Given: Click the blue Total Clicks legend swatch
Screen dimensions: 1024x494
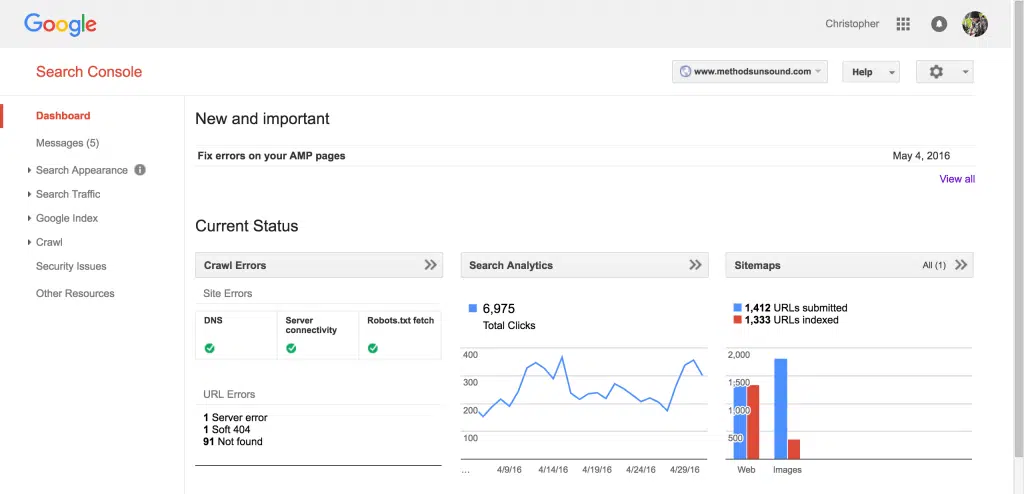Looking at the screenshot, I should coord(473,309).
